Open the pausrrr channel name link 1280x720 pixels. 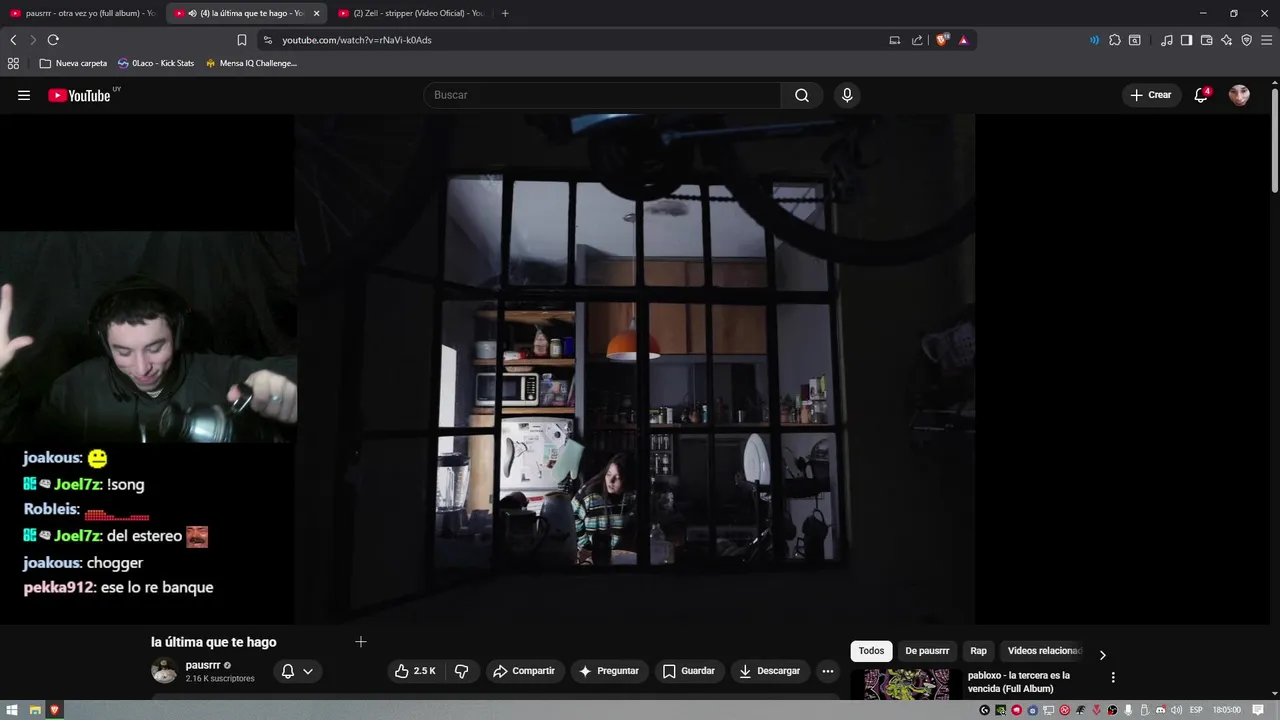[x=203, y=665]
